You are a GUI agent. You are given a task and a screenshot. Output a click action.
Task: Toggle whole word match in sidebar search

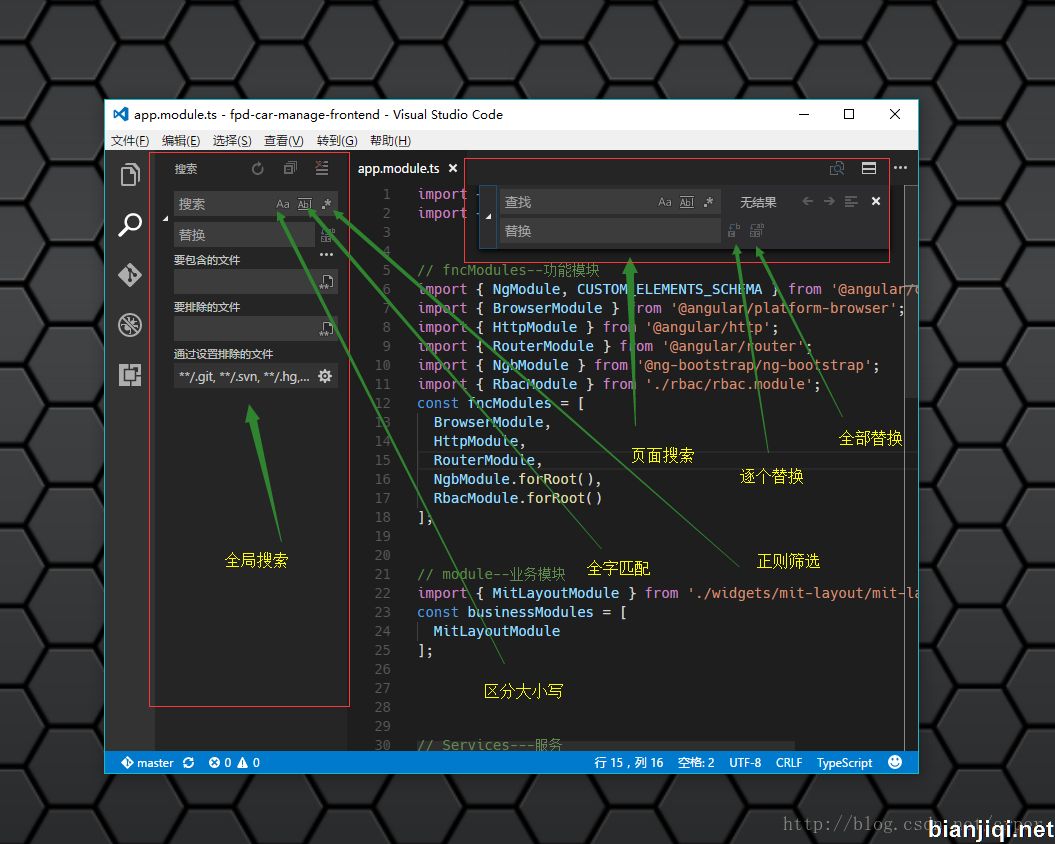tap(305, 204)
